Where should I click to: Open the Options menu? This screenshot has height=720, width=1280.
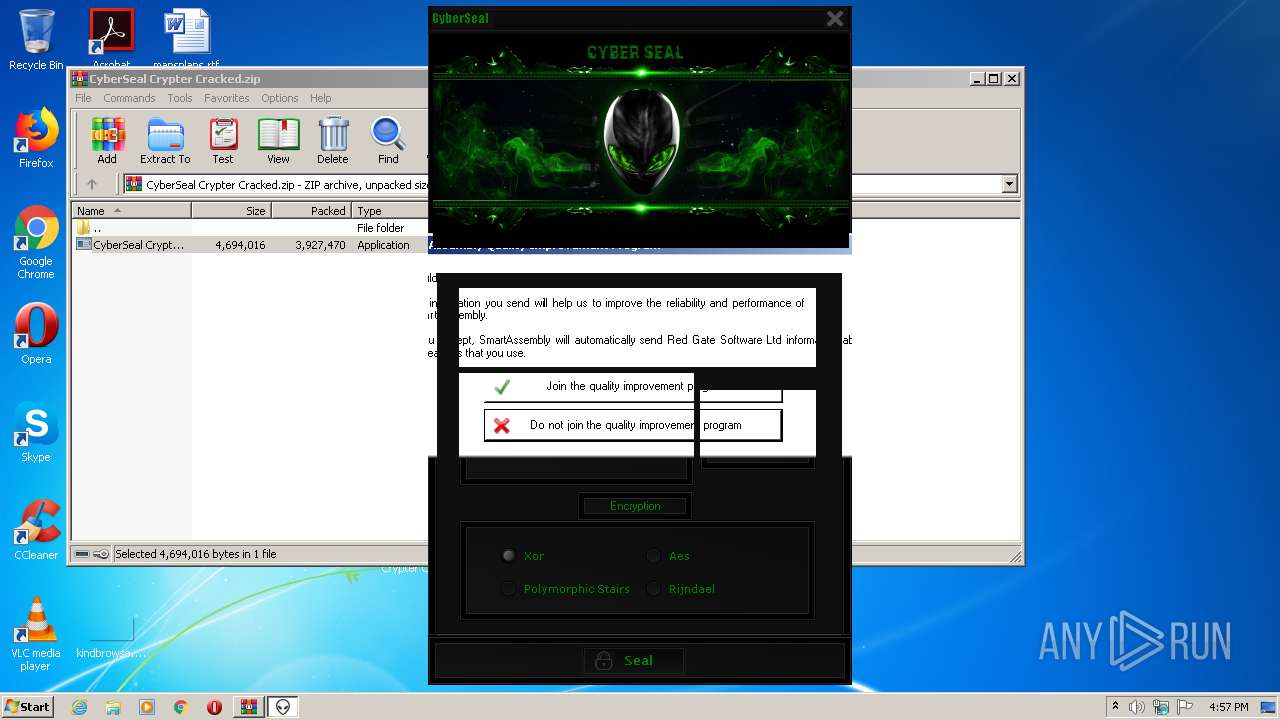click(280, 98)
